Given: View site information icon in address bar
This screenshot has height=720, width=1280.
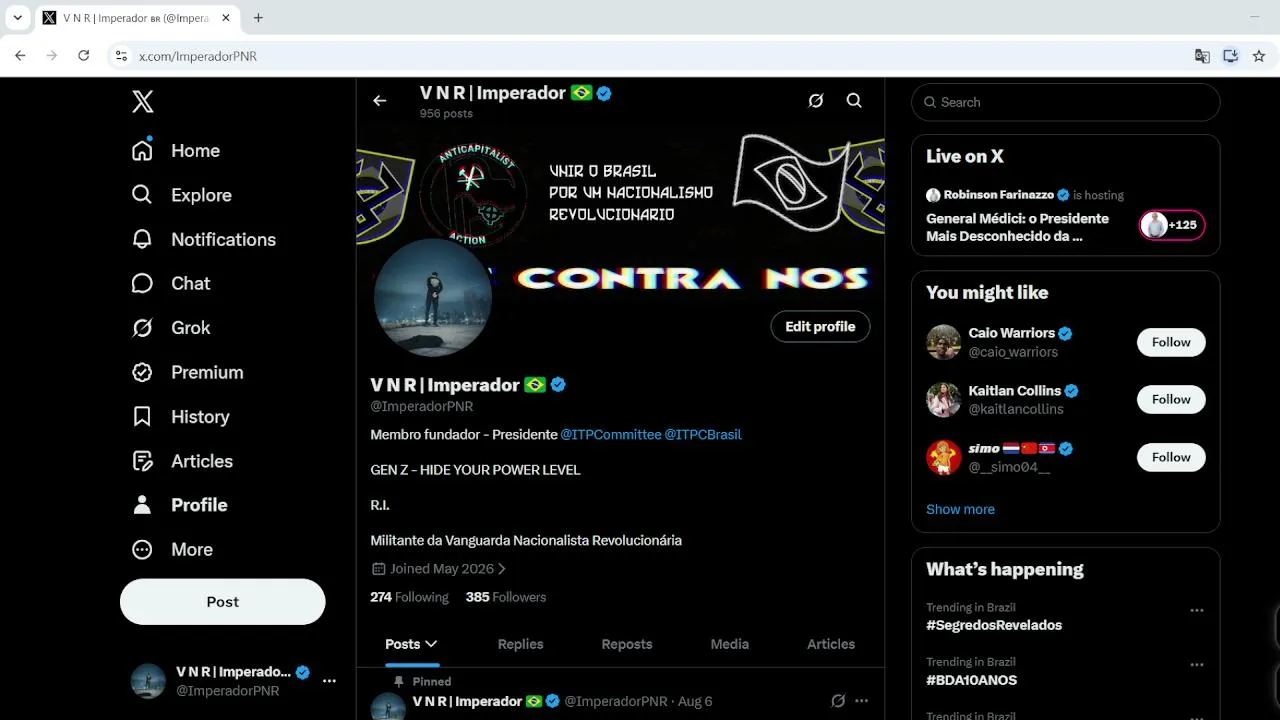Looking at the screenshot, I should [x=121, y=56].
